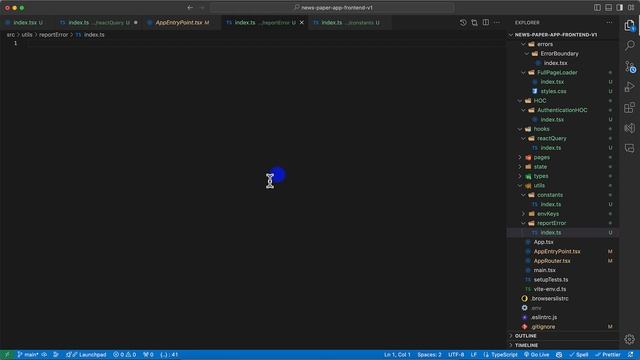The image size is (640, 360).
Task: Show errors and warnings count
Action: 124,355
